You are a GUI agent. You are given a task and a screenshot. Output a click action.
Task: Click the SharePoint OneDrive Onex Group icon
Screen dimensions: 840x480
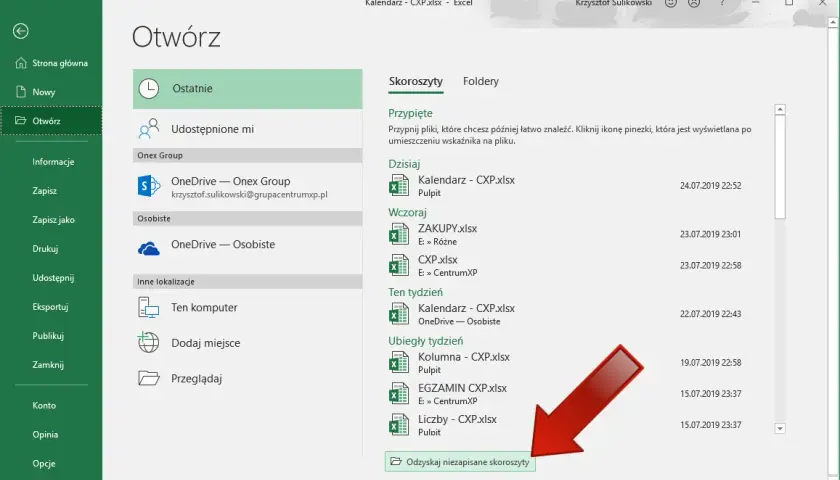pos(149,186)
